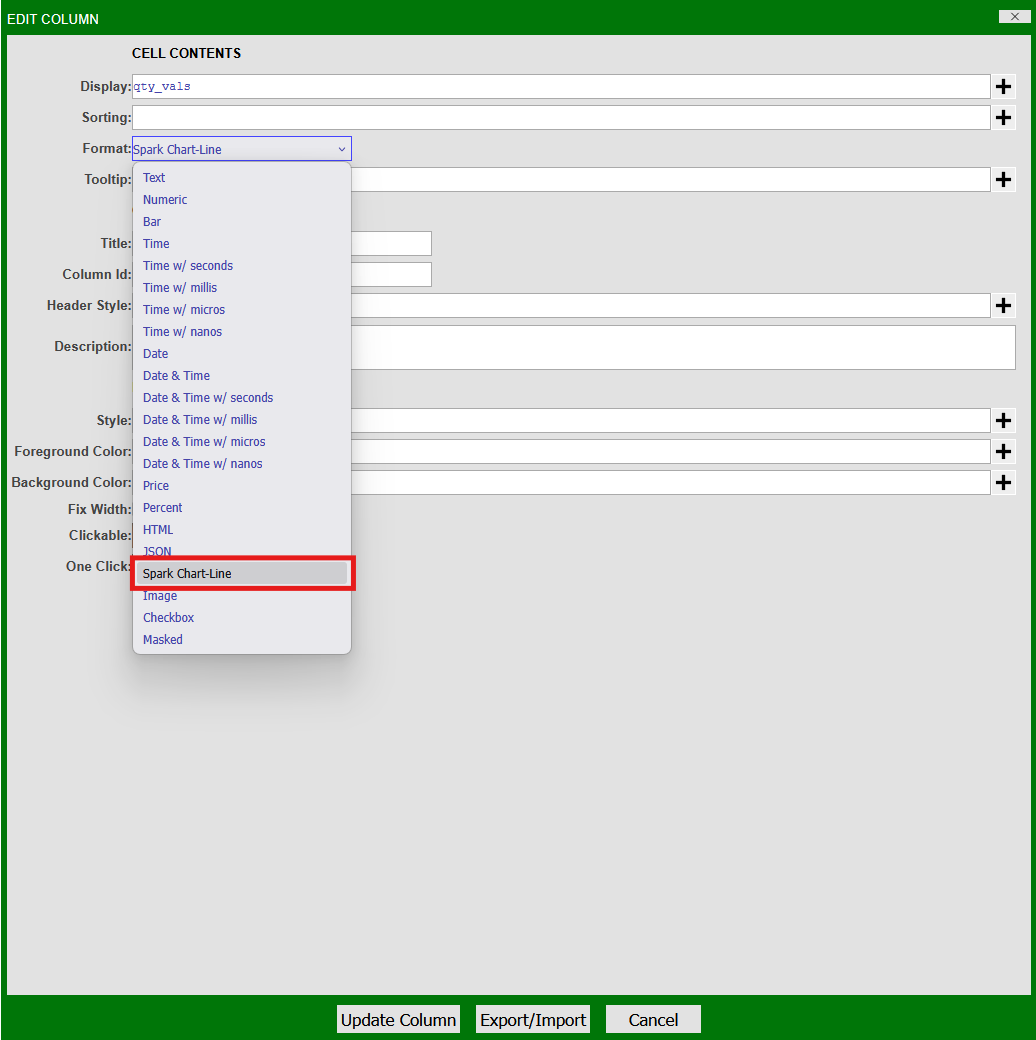This screenshot has height=1040, width=1036.
Task: Click the plus icon for Header Style
Action: pyautogui.click(x=1004, y=306)
